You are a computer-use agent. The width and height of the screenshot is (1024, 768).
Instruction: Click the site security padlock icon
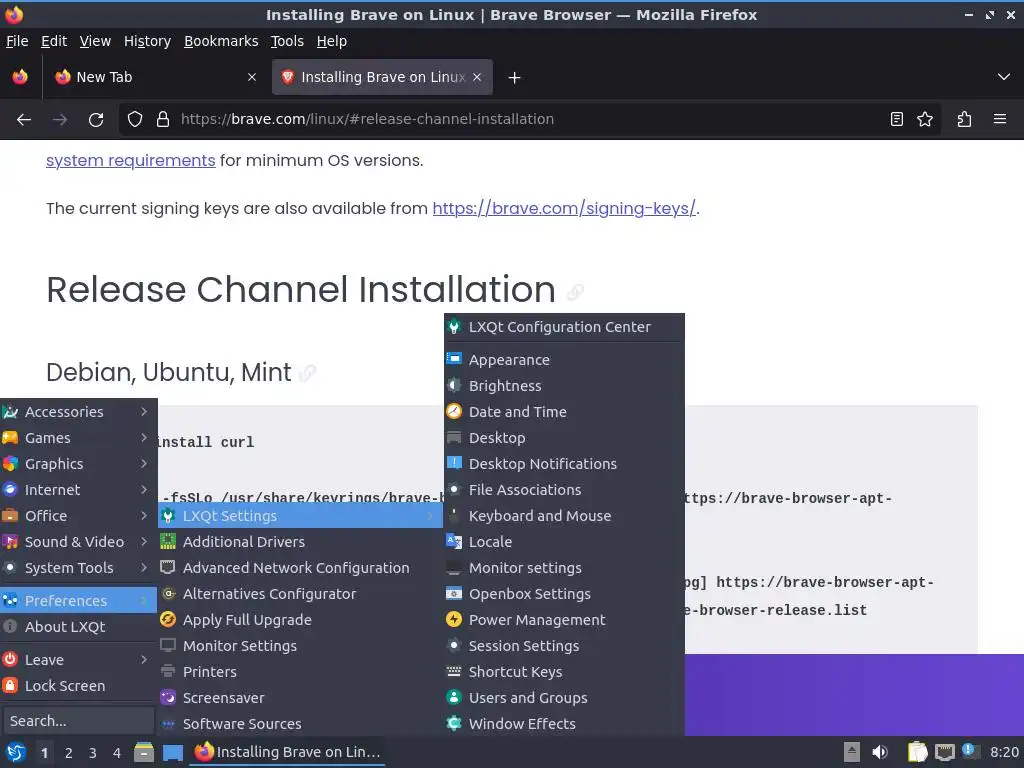pyautogui.click(x=163, y=120)
